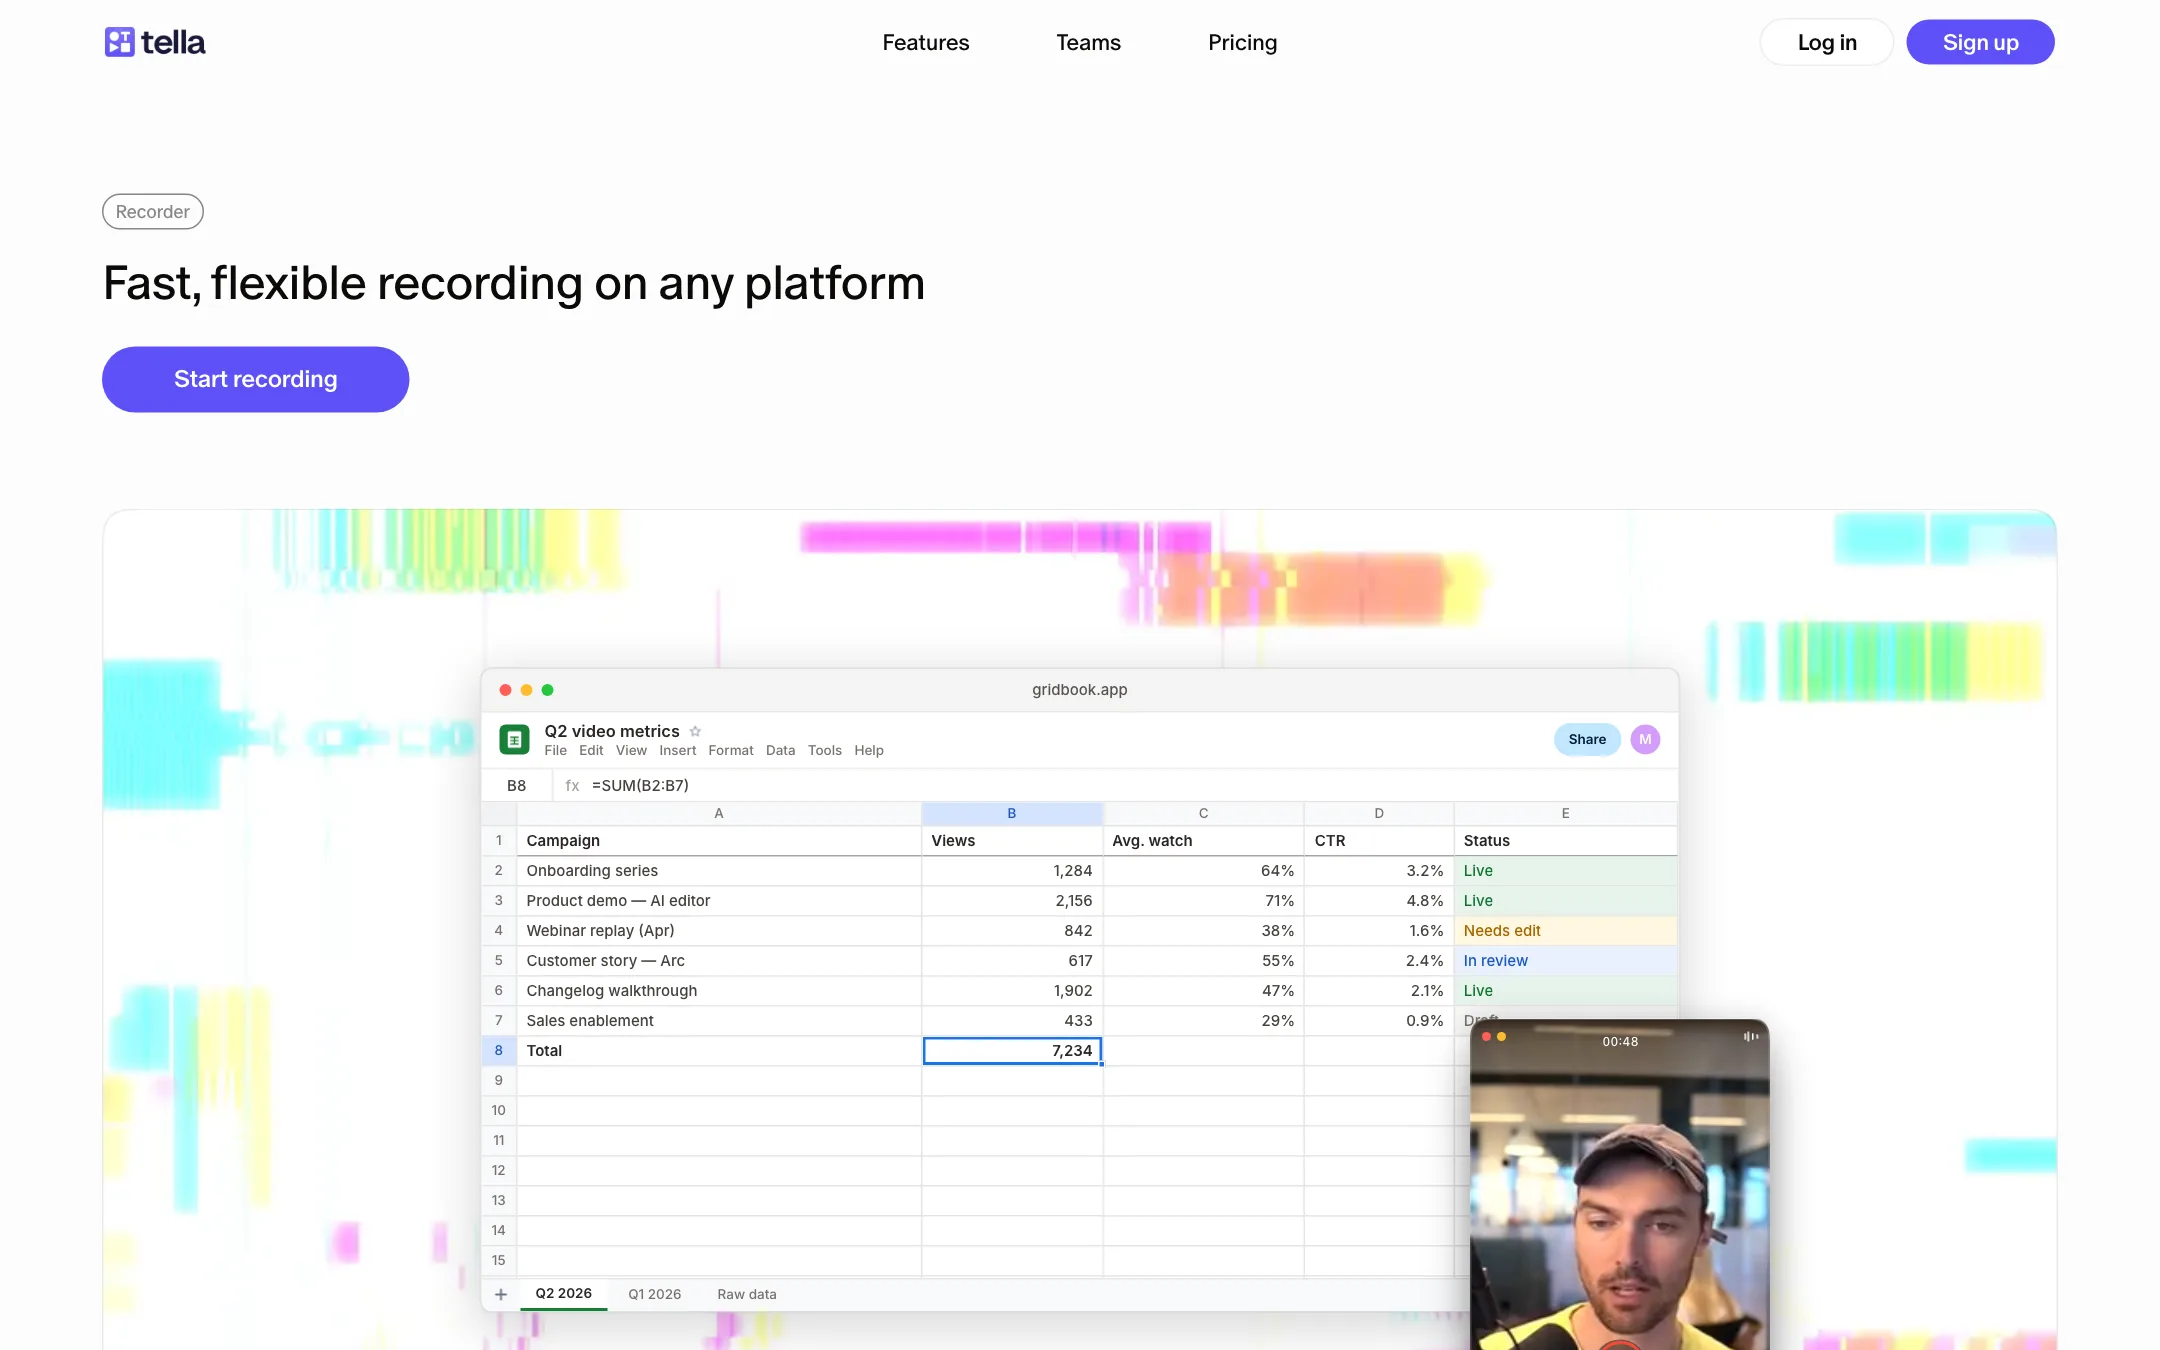Open the Format menu in gridbook

click(731, 750)
